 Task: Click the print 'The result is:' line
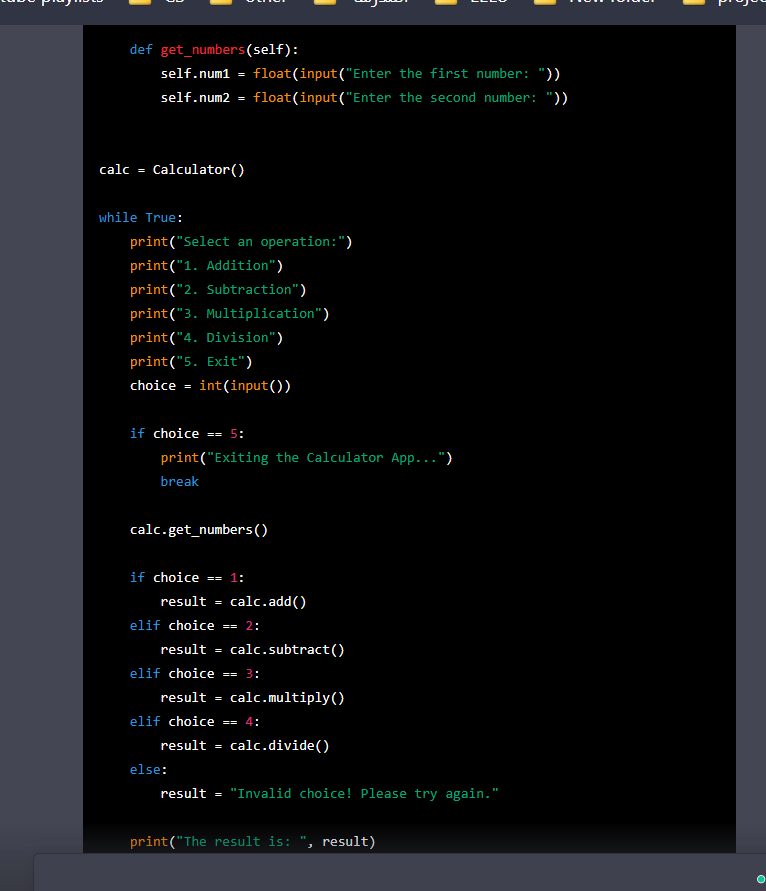(x=252, y=842)
